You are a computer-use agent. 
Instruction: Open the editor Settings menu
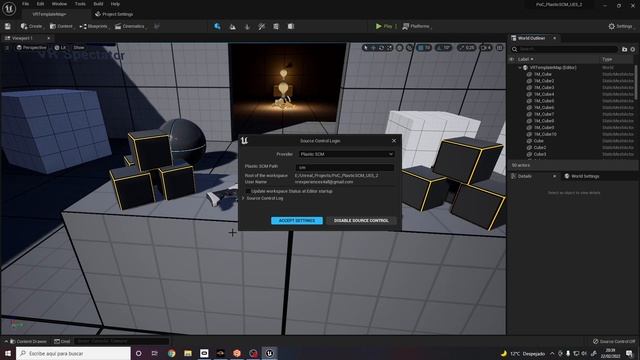(x=620, y=26)
